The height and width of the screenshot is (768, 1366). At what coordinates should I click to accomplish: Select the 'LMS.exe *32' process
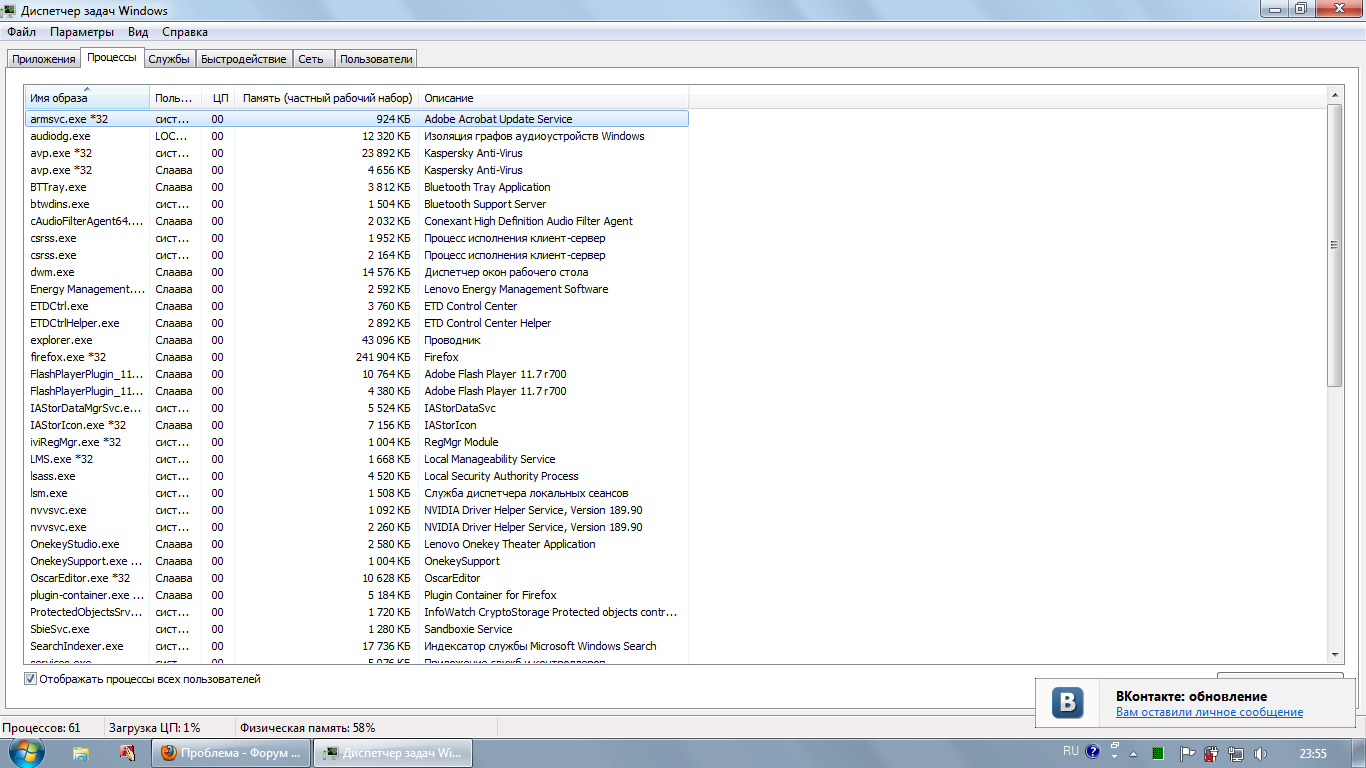pyautogui.click(x=356, y=459)
